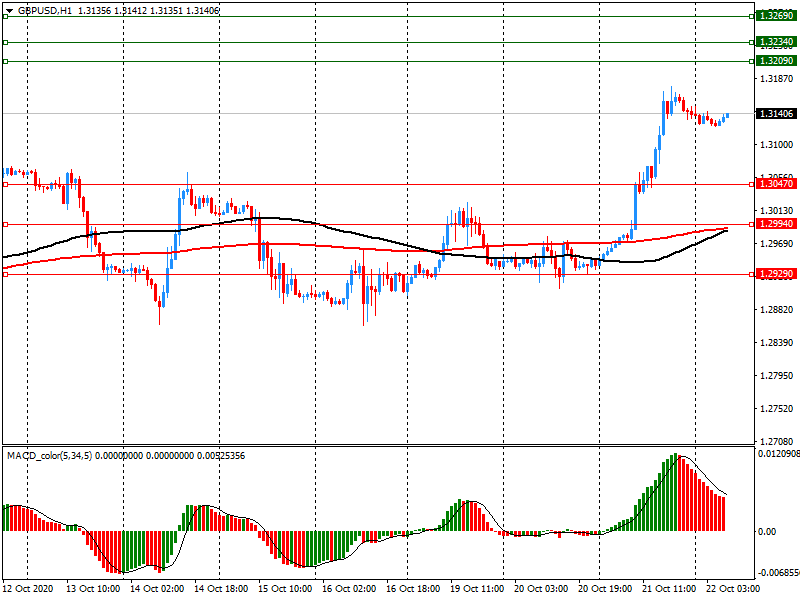Select the 1.32090 green level price label
This screenshot has width=800, height=600.
[x=776, y=61]
